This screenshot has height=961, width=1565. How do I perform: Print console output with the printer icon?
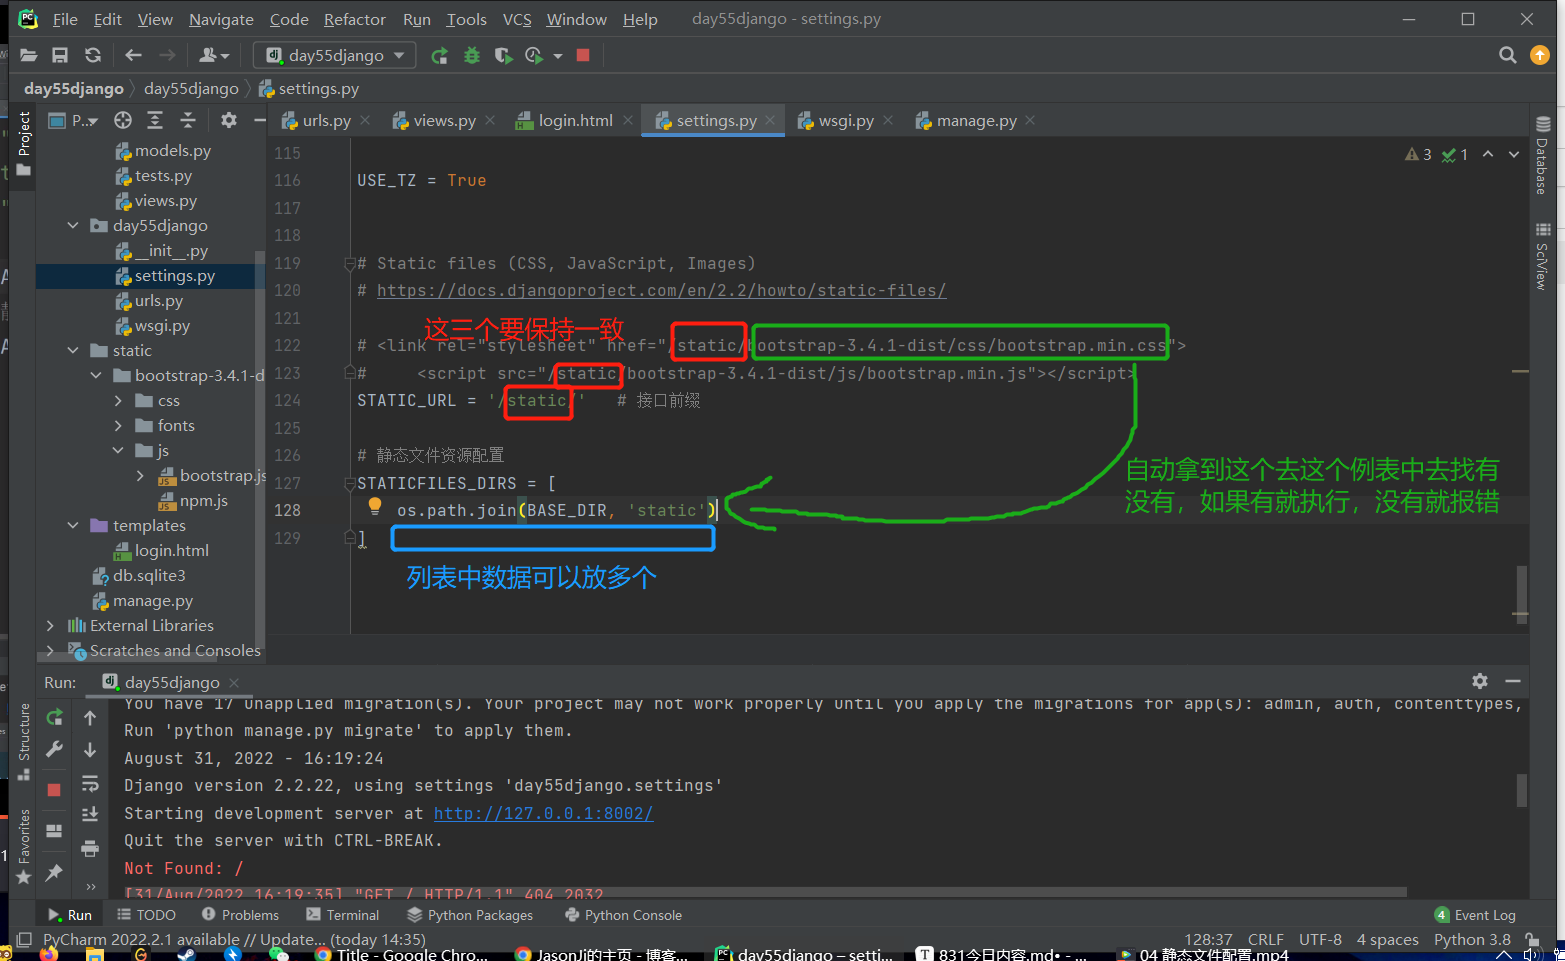tap(90, 849)
